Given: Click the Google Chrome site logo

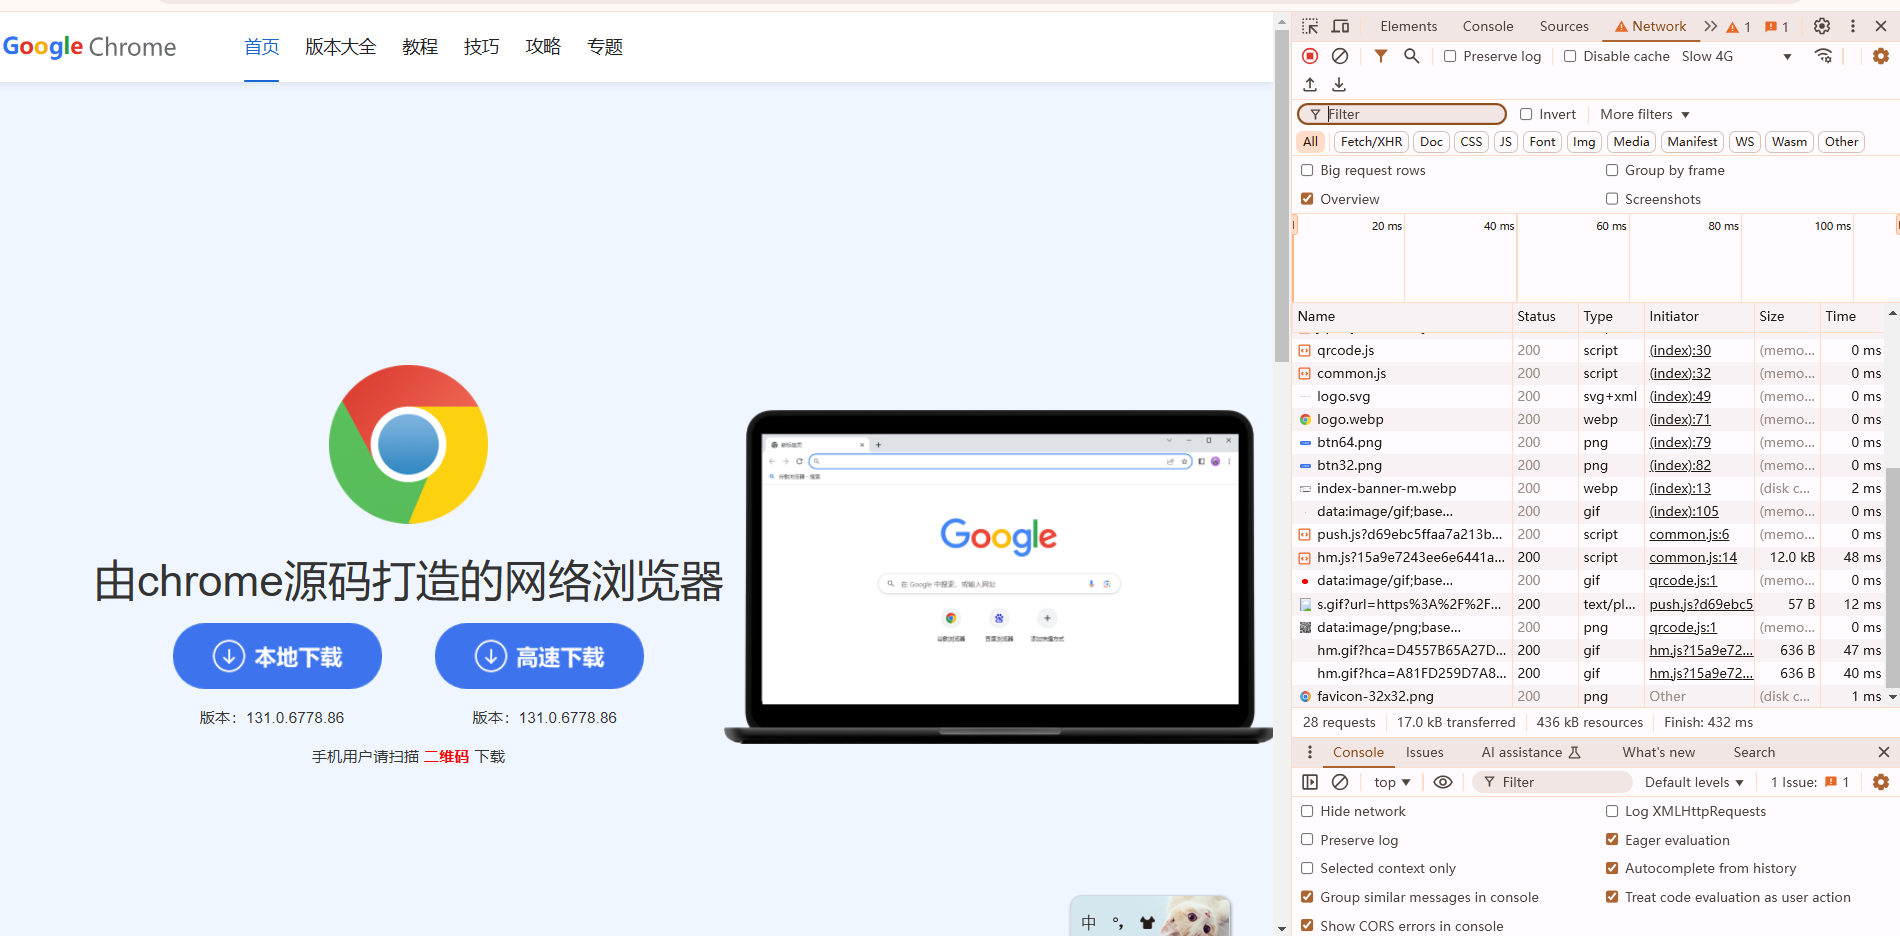Looking at the screenshot, I should click(90, 47).
